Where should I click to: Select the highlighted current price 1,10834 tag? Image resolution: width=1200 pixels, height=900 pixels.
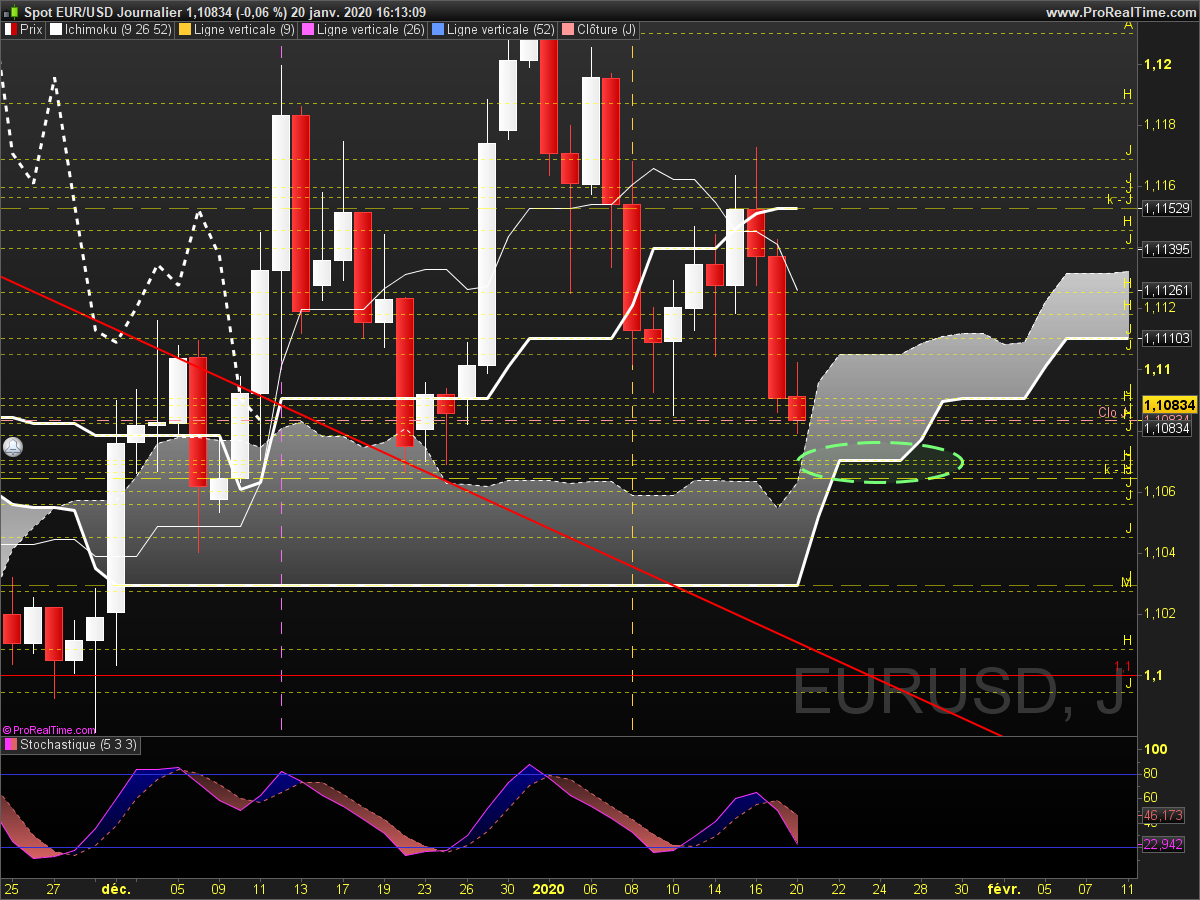(x=1168, y=404)
